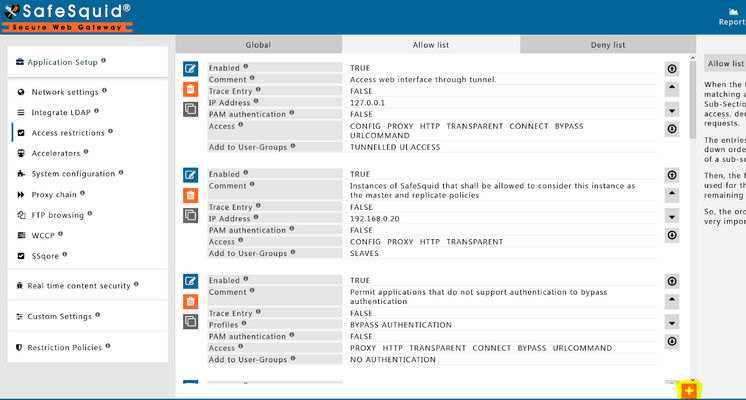
Task: Move NO AUTHENTICATION entry to bottom
Action: coord(672,341)
